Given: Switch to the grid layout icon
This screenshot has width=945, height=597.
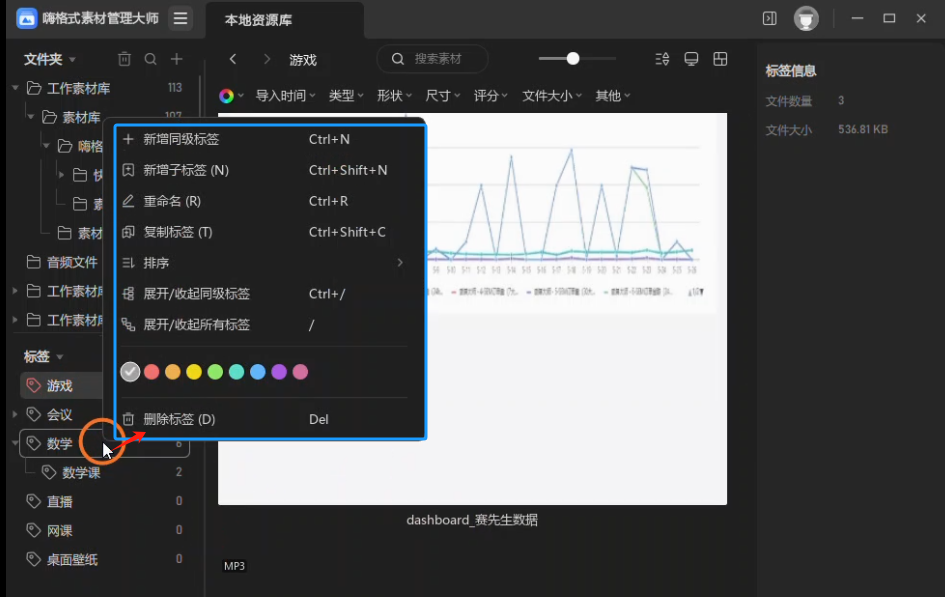Looking at the screenshot, I should point(720,59).
